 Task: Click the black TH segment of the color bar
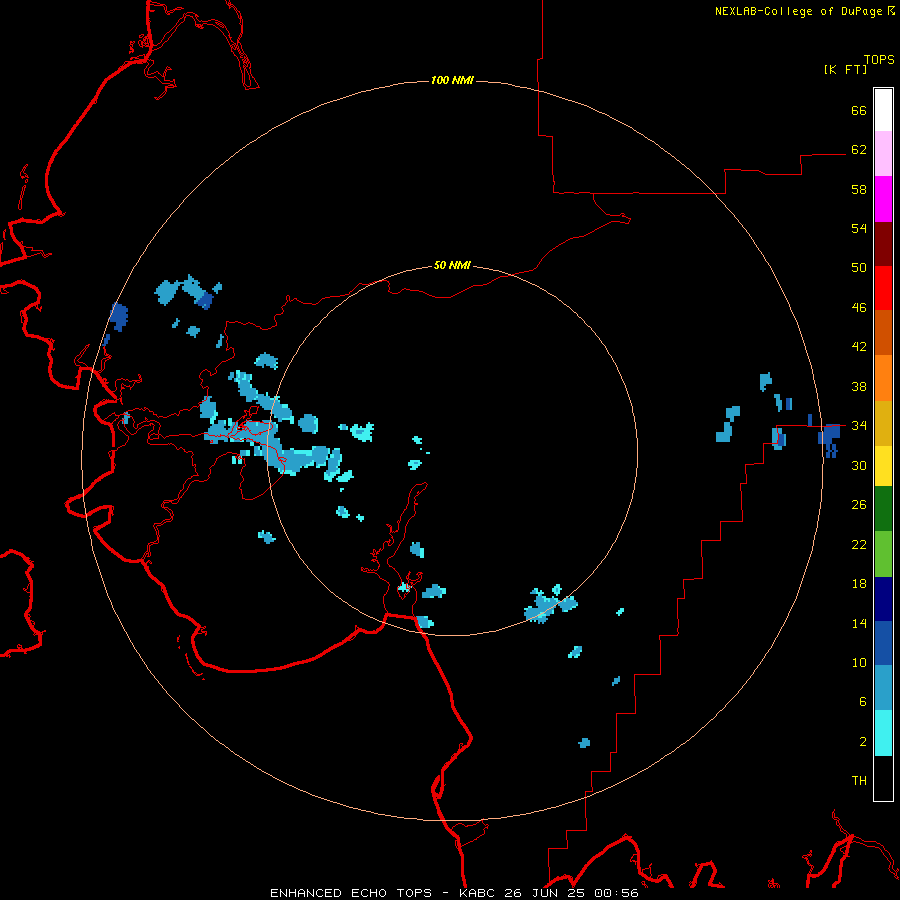[883, 778]
